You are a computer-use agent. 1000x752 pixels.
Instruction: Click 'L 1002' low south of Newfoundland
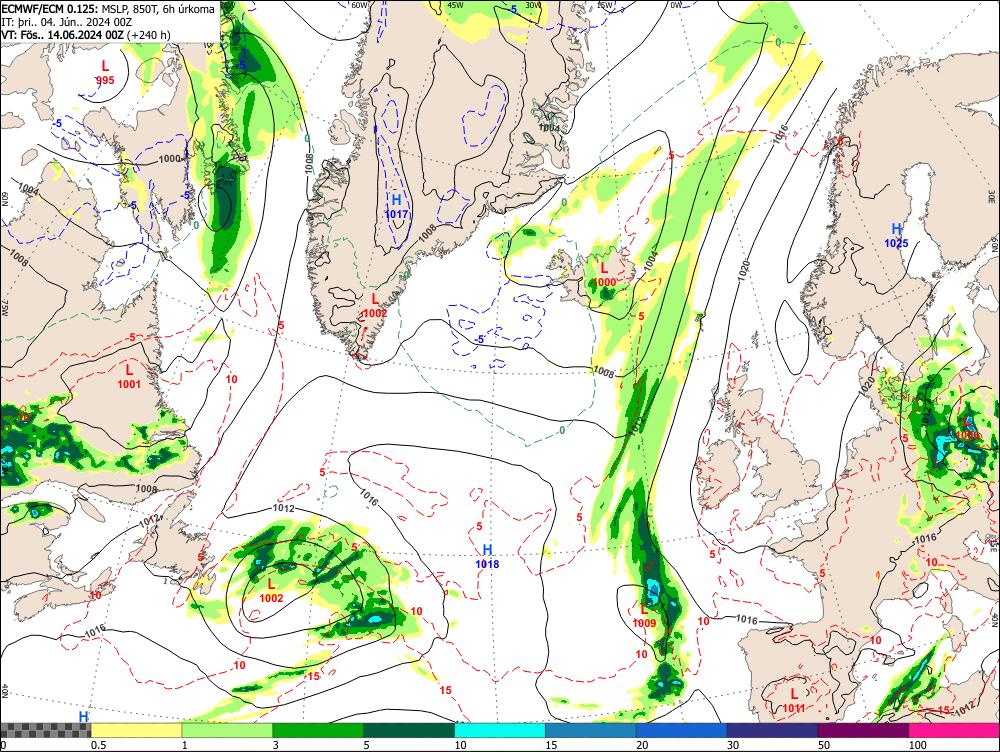tap(271, 591)
